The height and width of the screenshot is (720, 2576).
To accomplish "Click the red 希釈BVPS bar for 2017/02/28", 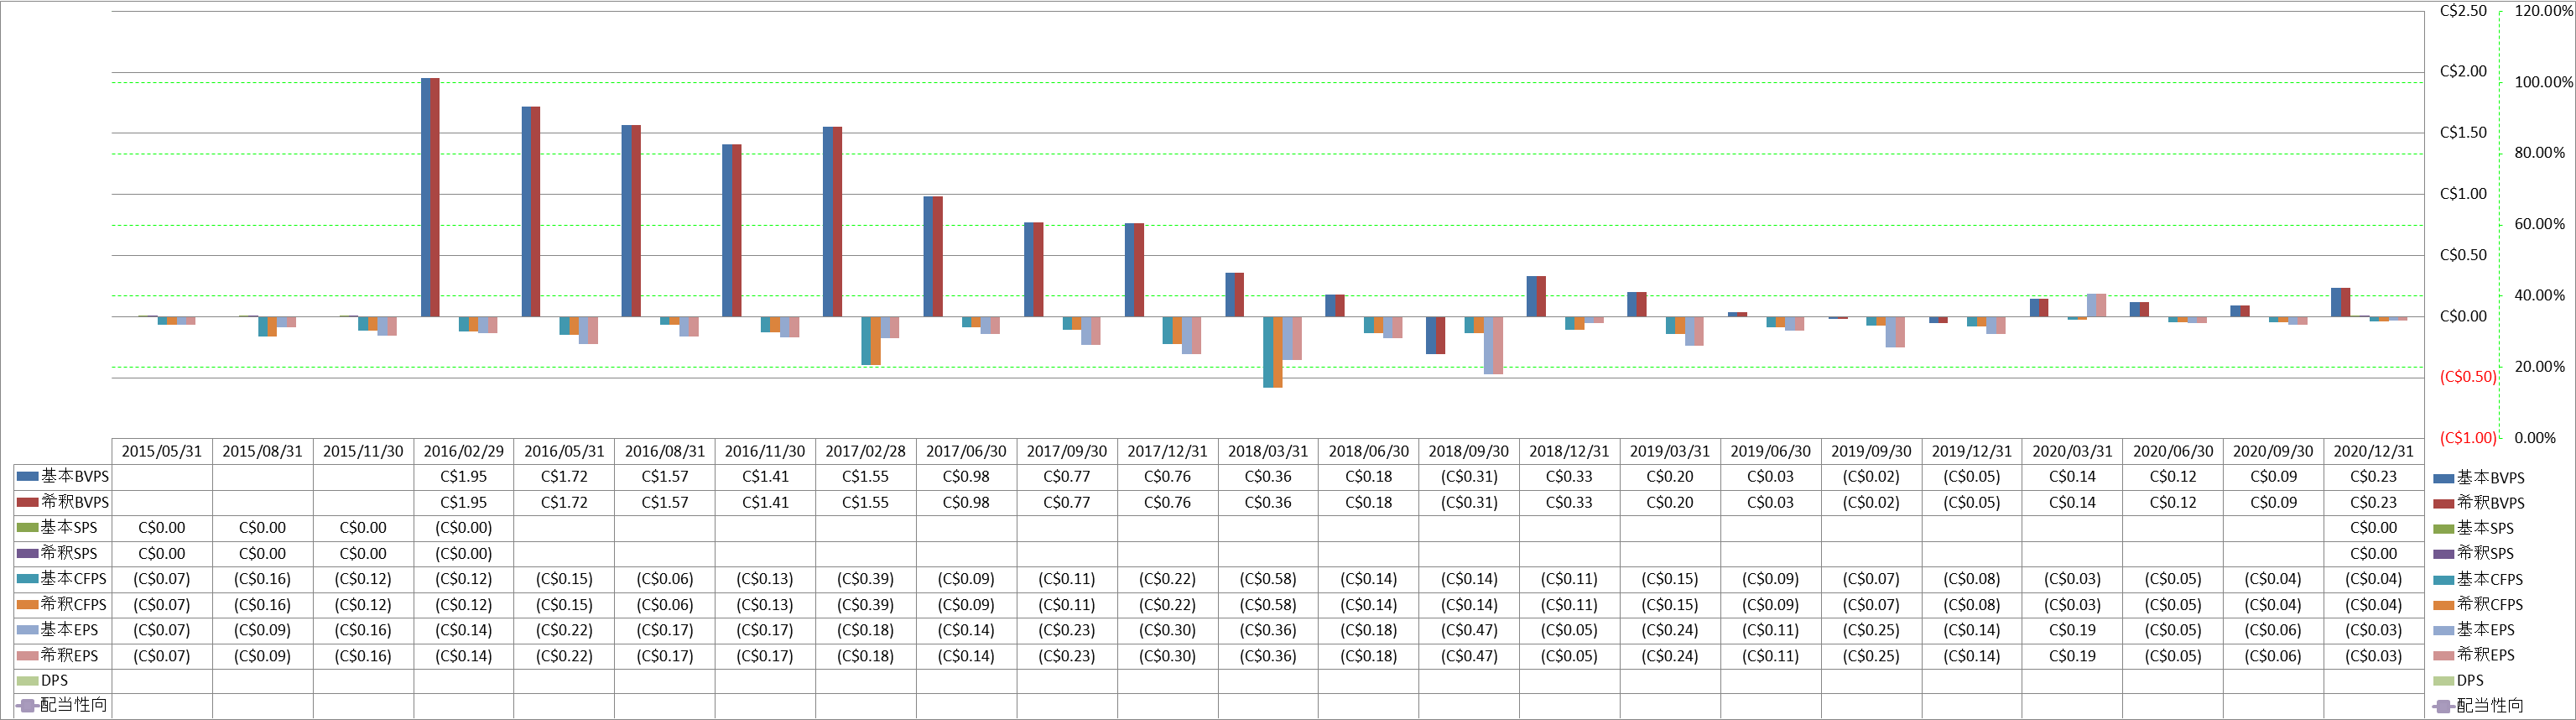I will coord(837,222).
